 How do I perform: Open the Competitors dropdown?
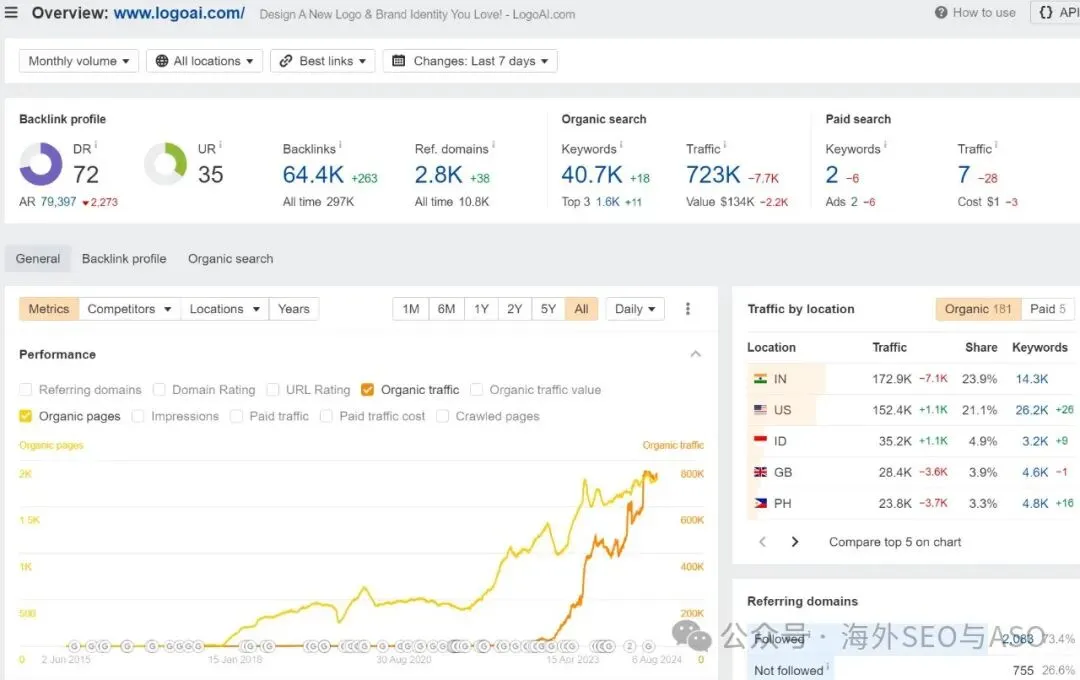(129, 309)
